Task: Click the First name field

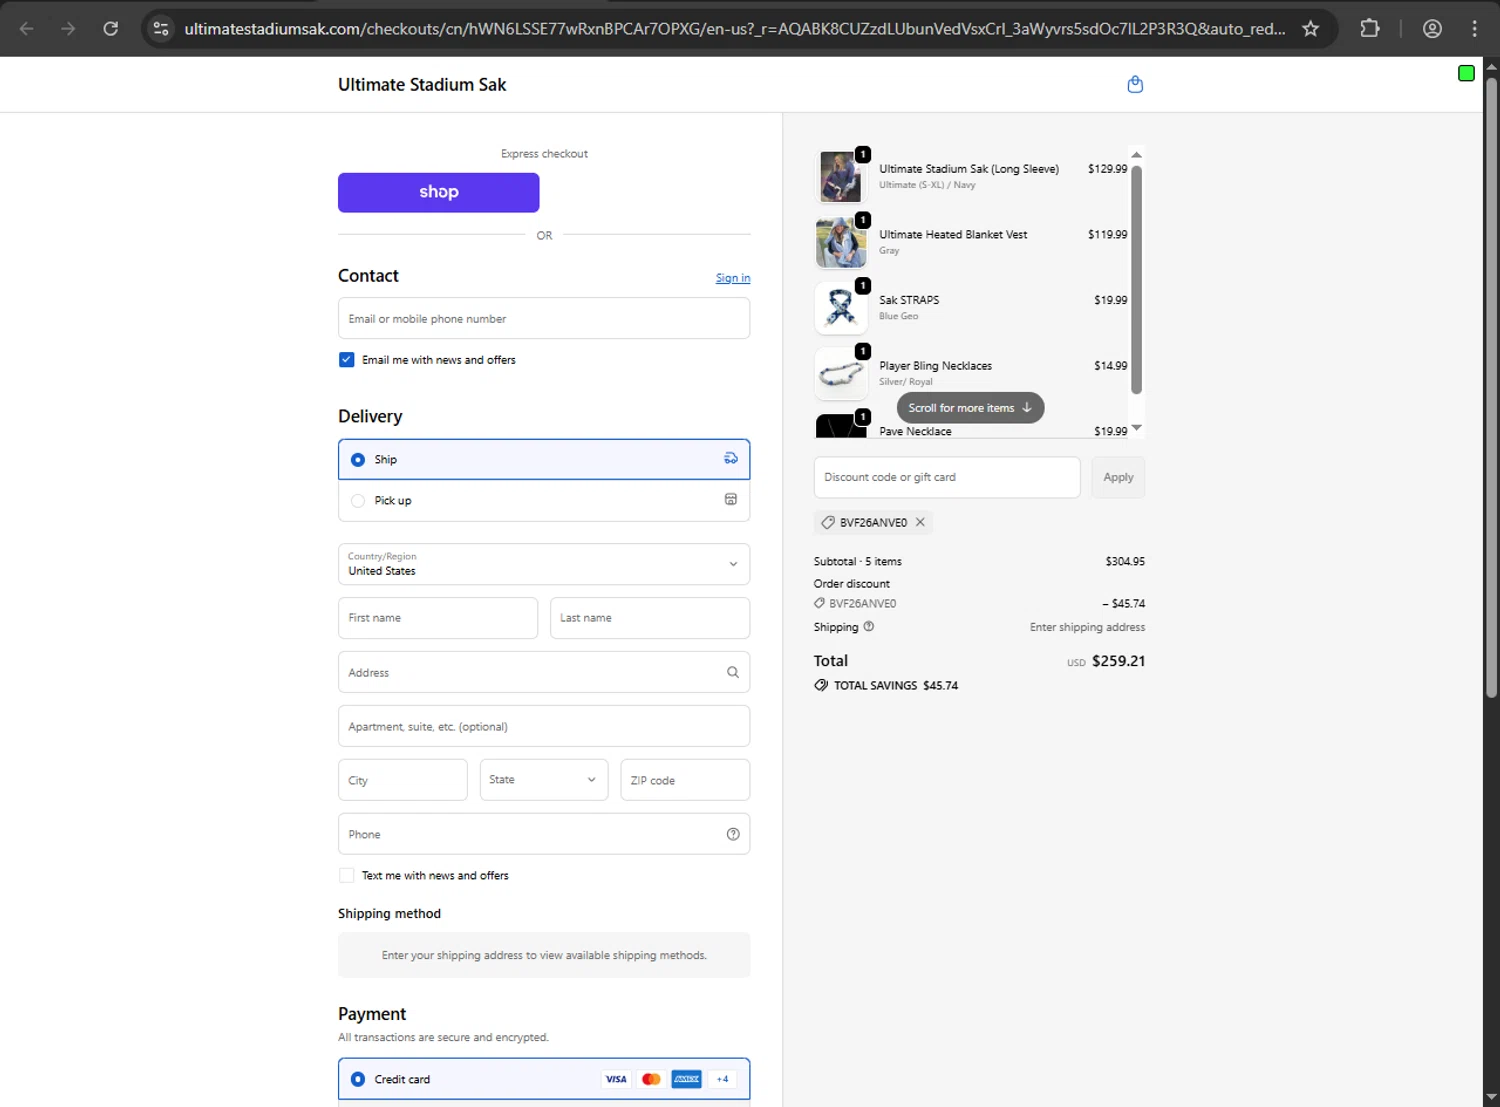Action: click(x=438, y=618)
